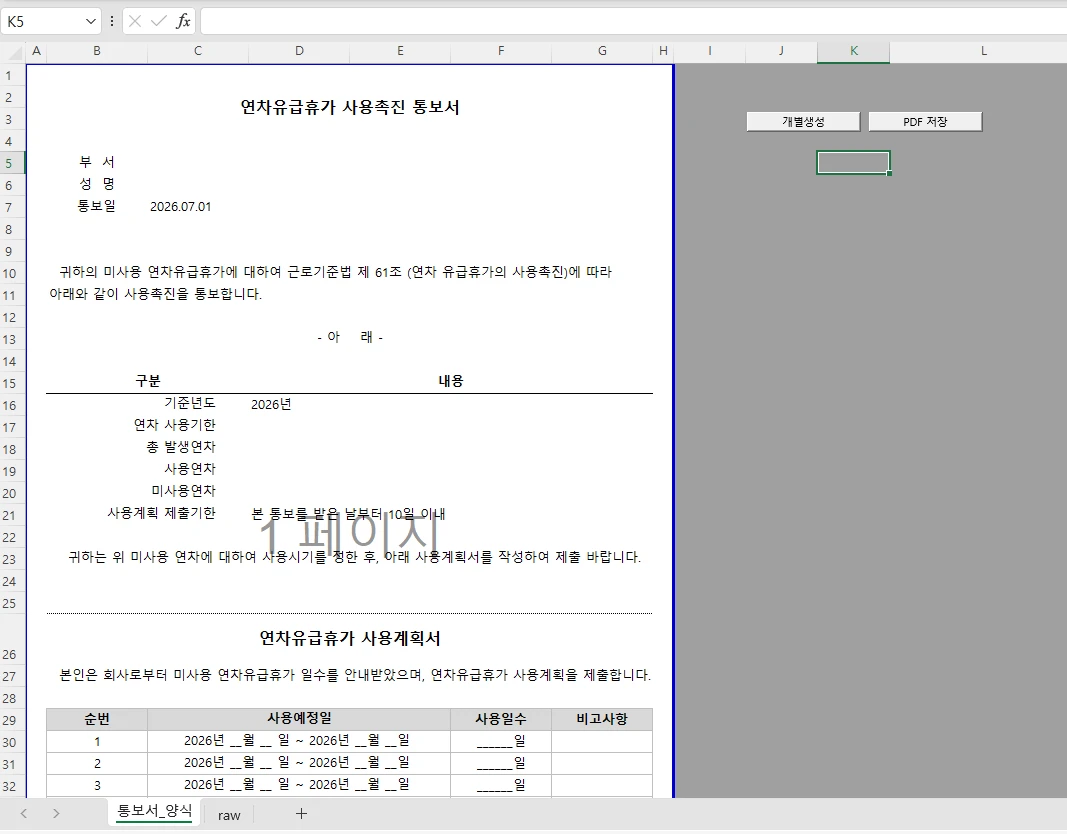Click the Enter checkmark icon in formula bar
This screenshot has width=1067, height=834.
159,22
